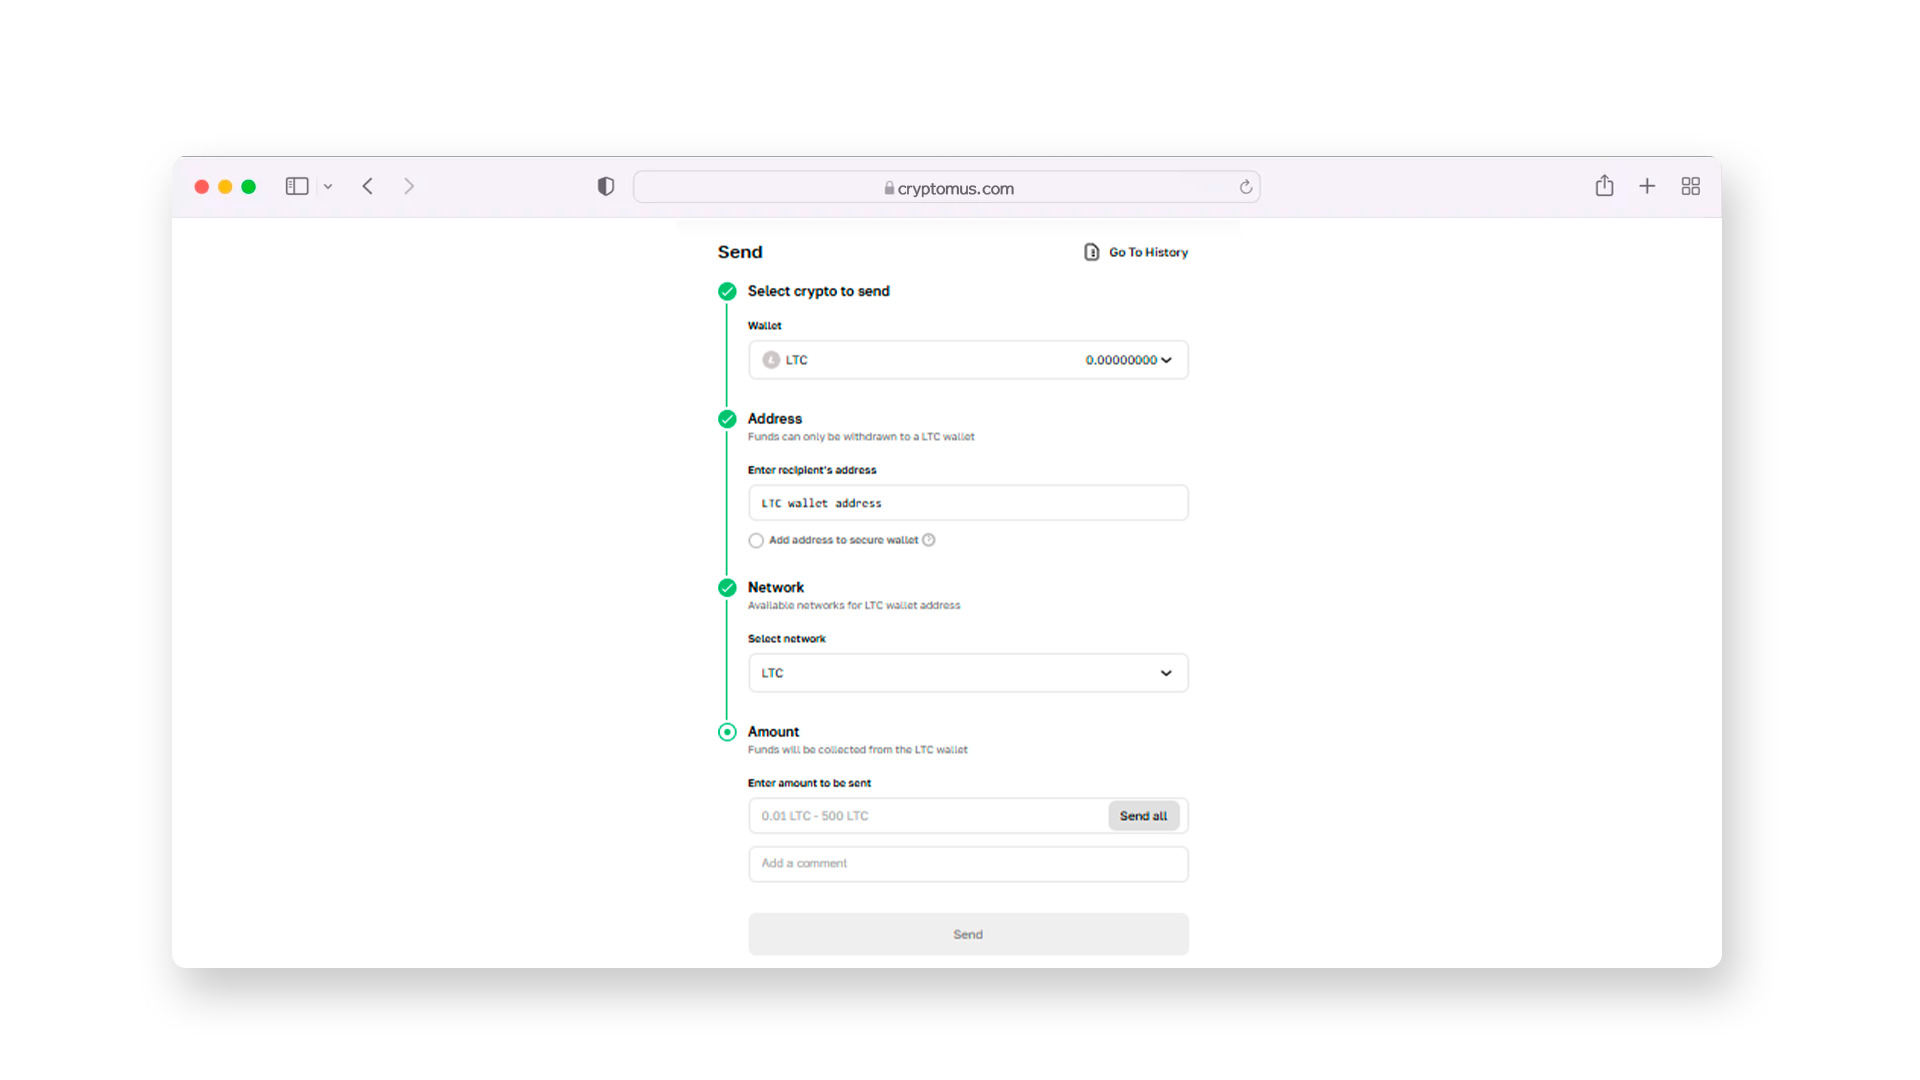This screenshot has width=1920, height=1080.
Task: Click the Address step checkmark
Action: 727,419
